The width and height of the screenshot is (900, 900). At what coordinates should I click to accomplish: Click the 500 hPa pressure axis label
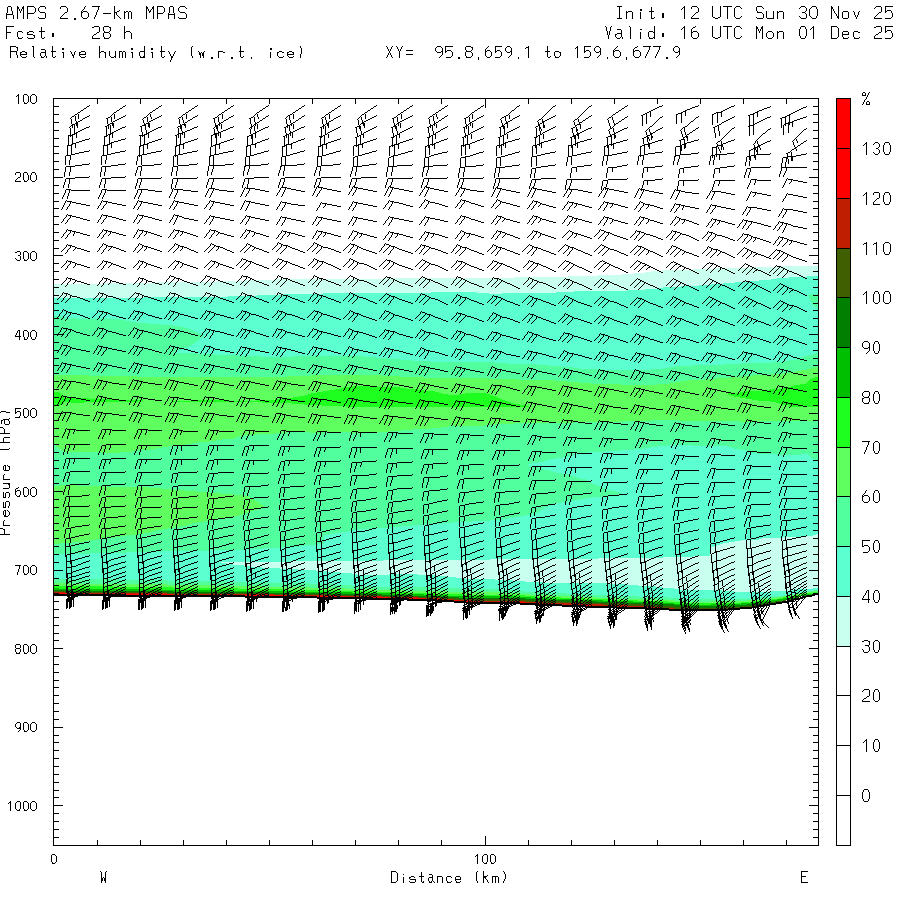point(25,413)
